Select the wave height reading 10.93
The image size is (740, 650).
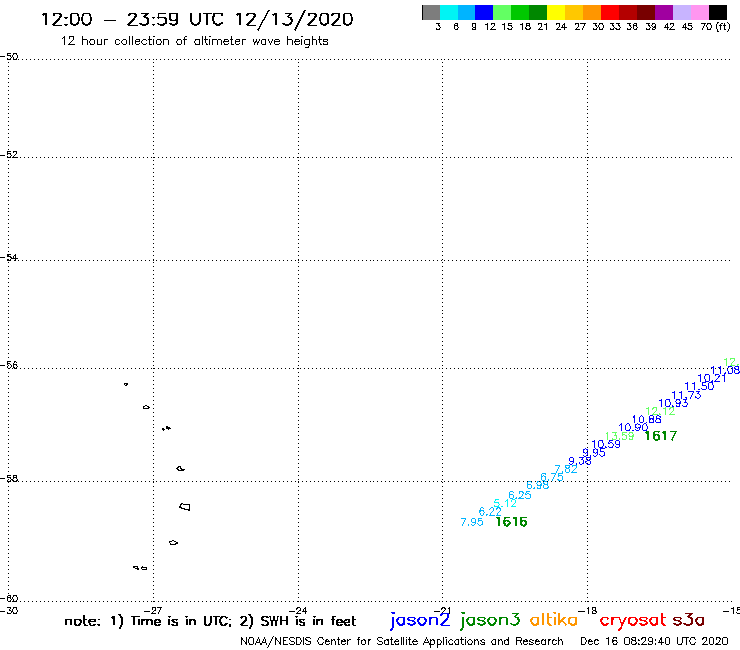[673, 403]
